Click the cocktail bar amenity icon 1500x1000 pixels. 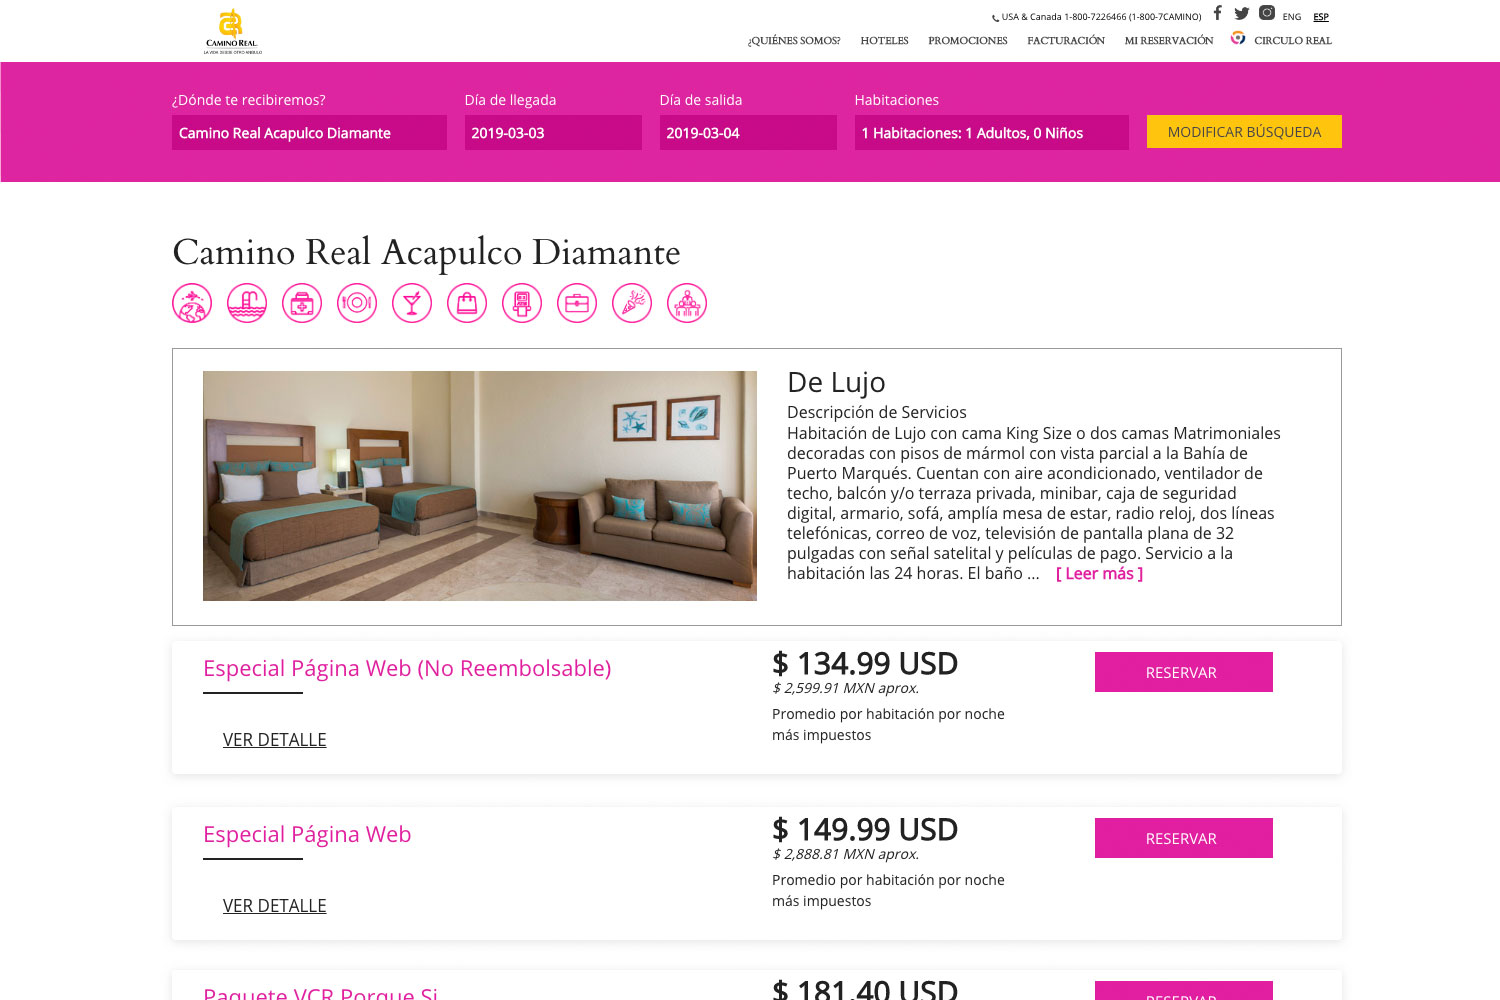point(412,303)
